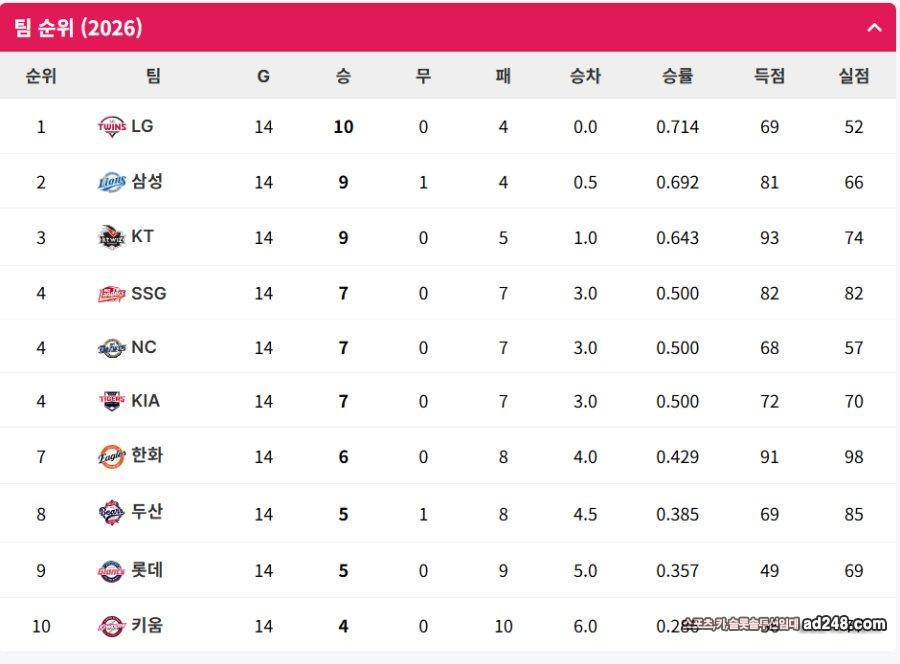Viewport: 900px width, 664px height.
Task: Click the 승률 column header
Action: pos(677,76)
